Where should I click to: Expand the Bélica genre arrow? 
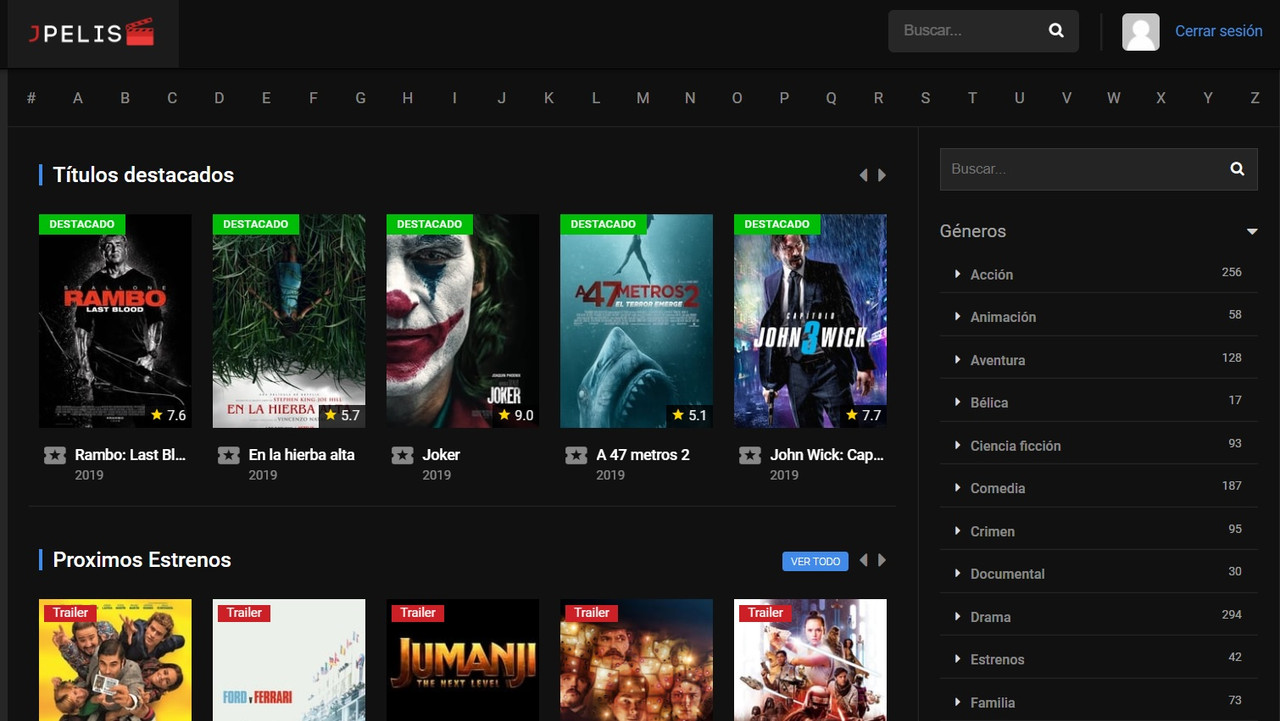coord(957,402)
